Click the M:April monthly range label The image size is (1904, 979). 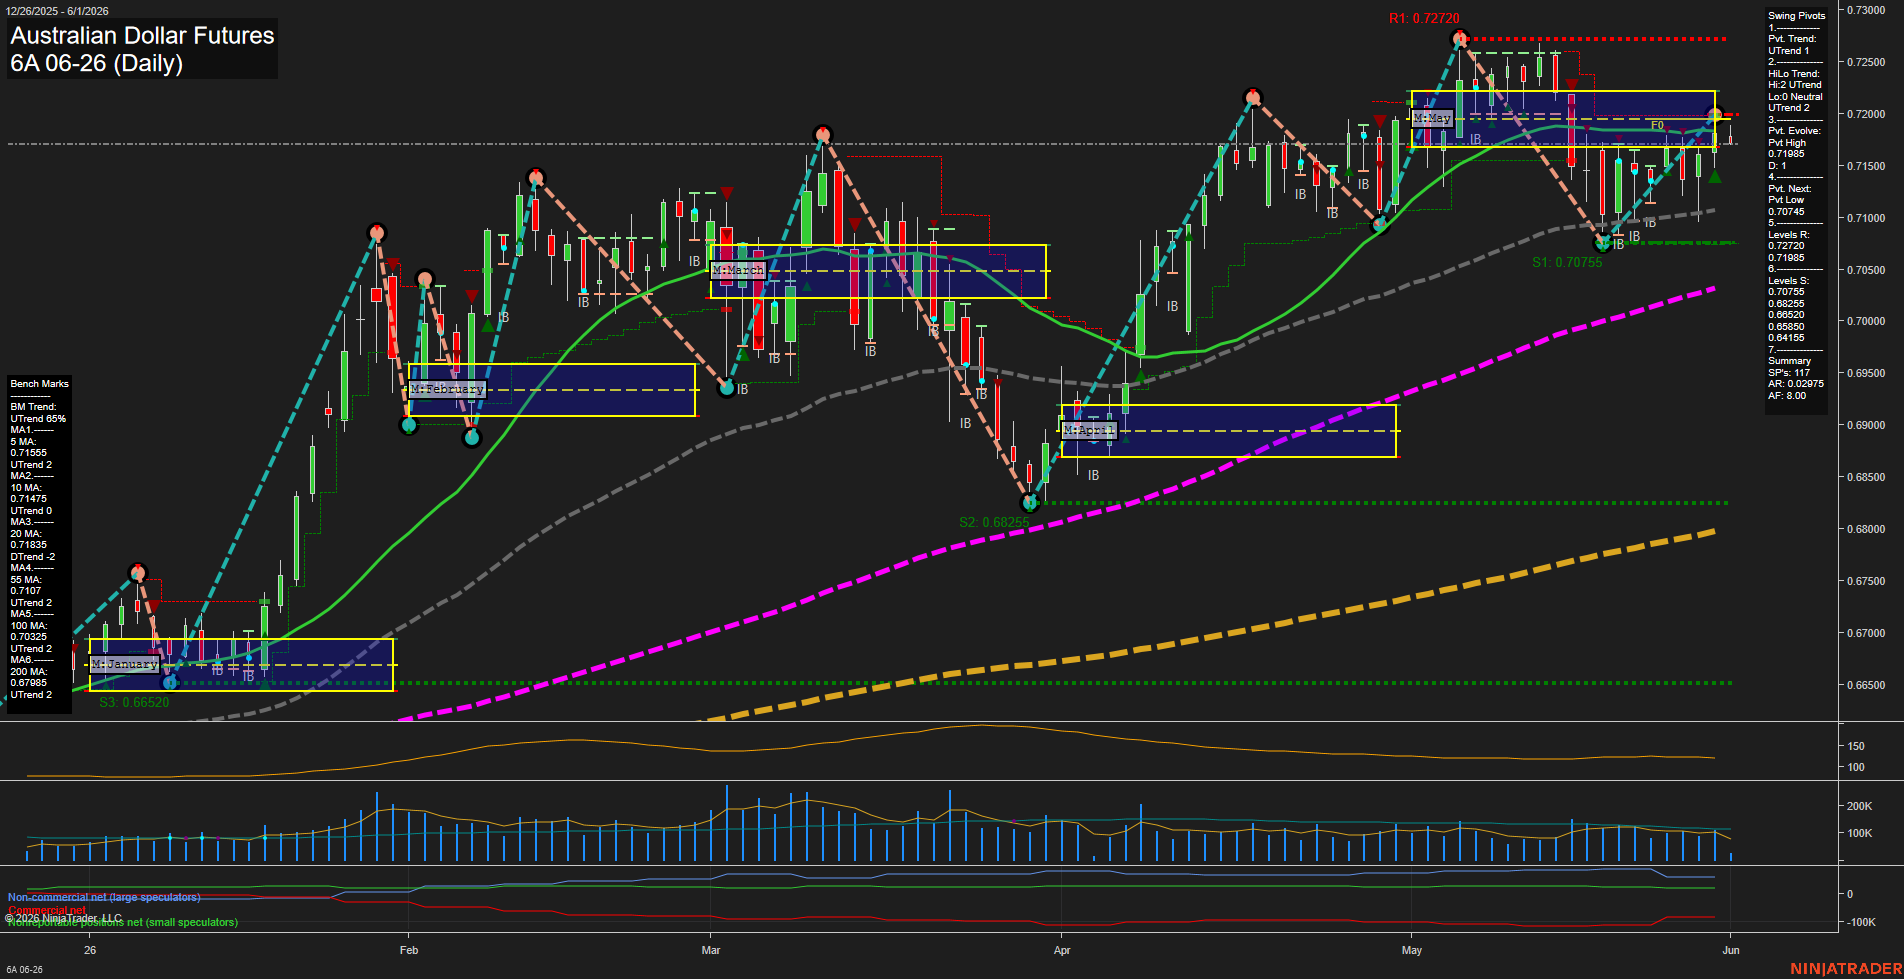click(1089, 430)
